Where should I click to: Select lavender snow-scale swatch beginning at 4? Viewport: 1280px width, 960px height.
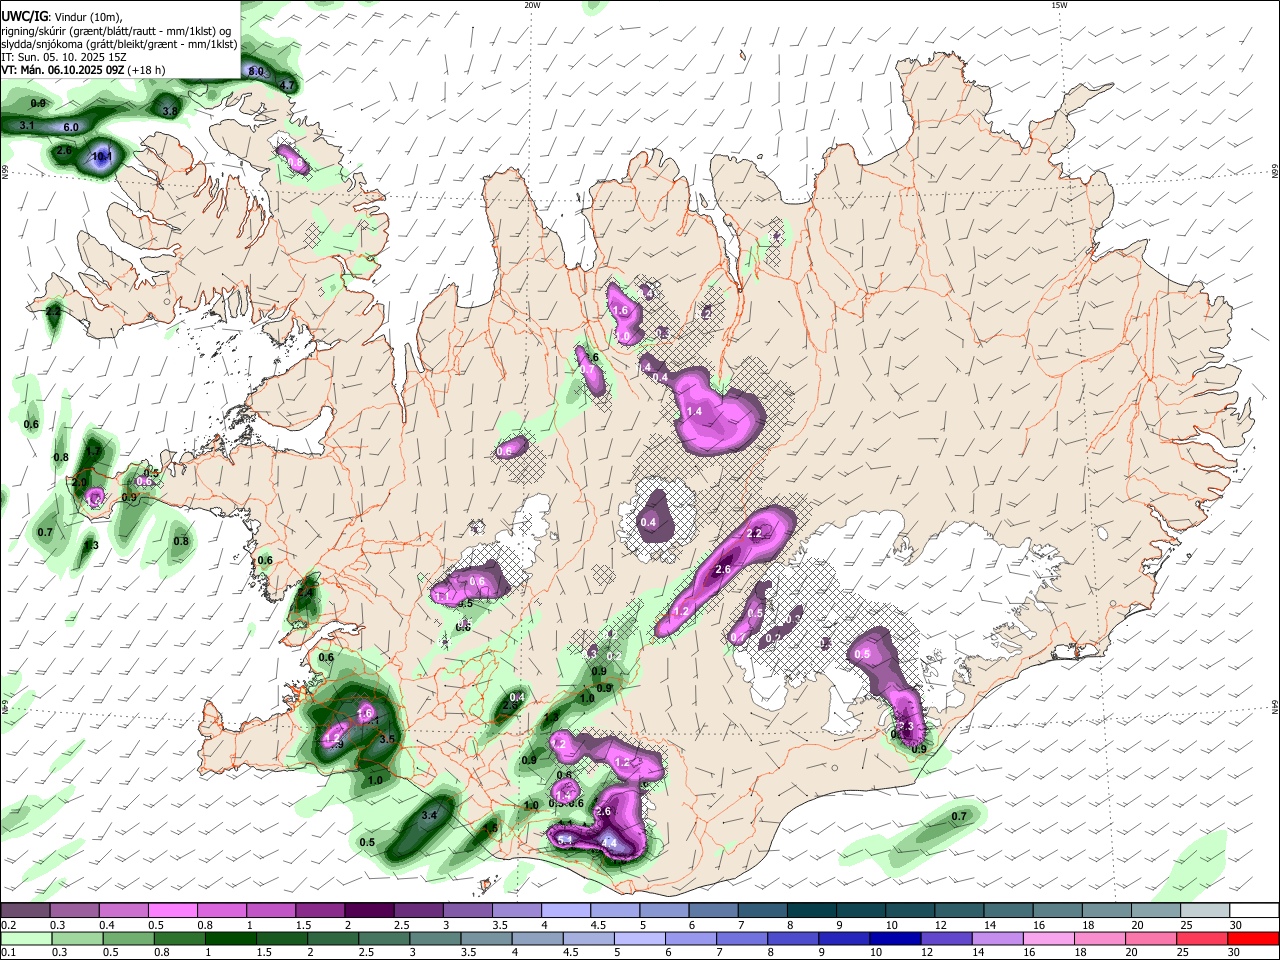(x=565, y=911)
